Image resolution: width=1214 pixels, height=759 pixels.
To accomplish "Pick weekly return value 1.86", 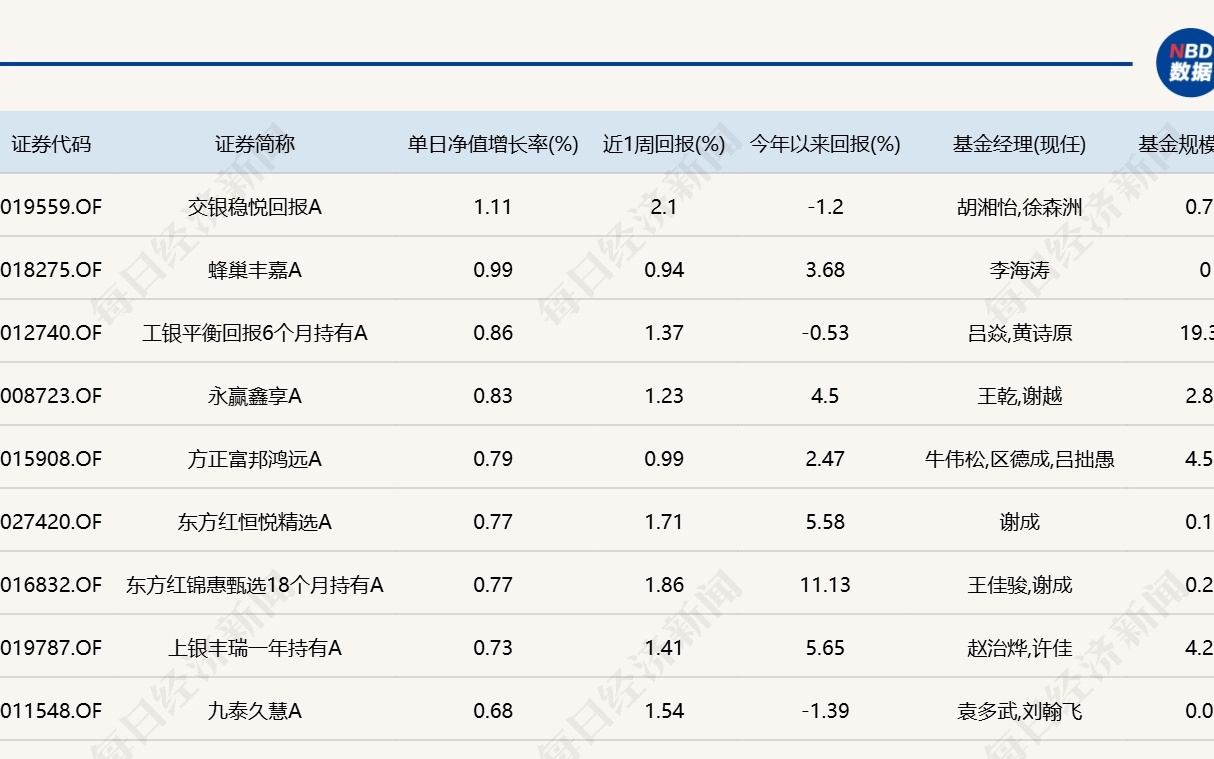I will (x=664, y=585).
